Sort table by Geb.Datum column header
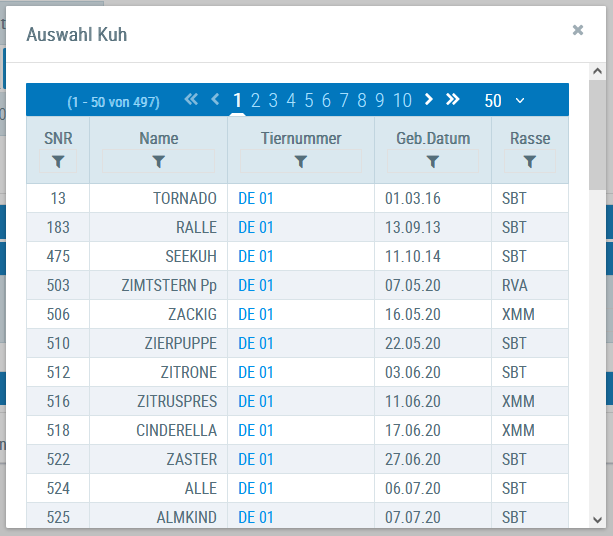 coord(432,138)
